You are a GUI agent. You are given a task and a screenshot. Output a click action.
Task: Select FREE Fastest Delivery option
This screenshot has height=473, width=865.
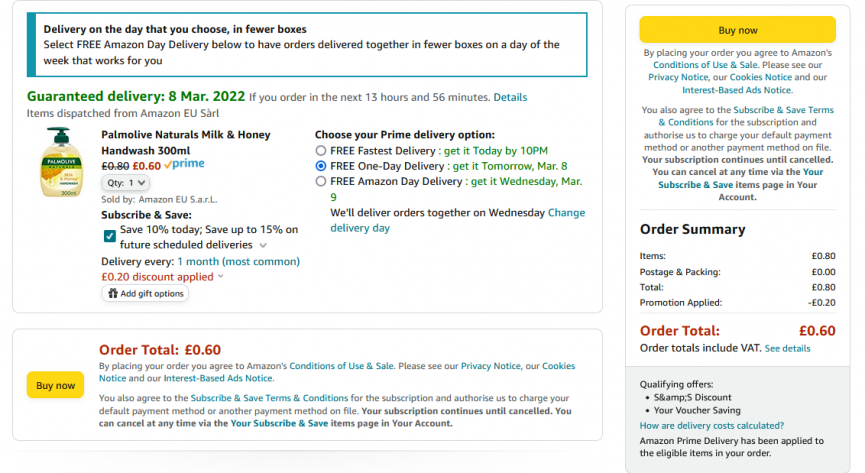(321, 150)
